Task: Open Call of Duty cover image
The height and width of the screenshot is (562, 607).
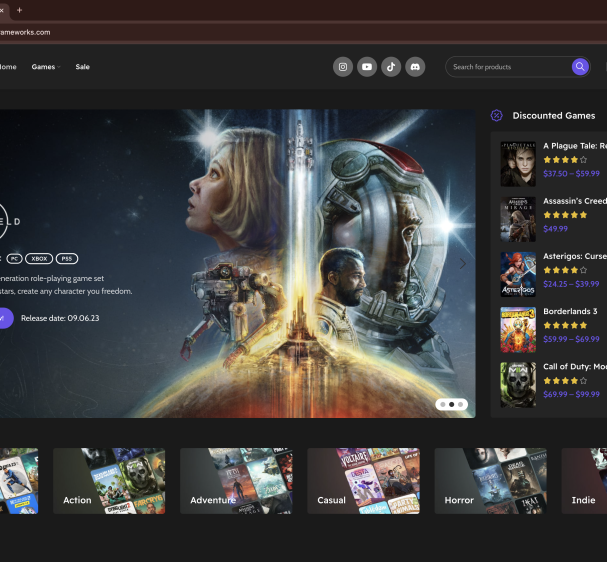Action: [x=518, y=385]
